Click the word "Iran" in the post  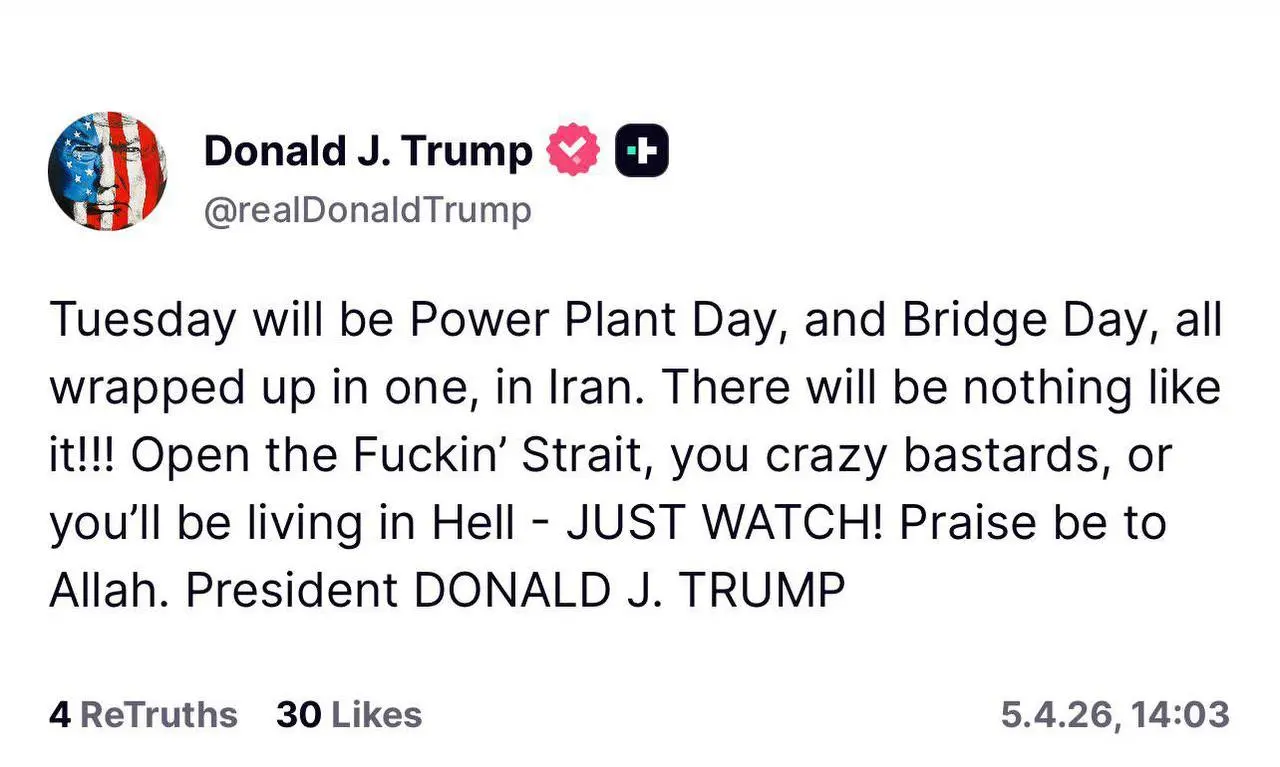595,388
